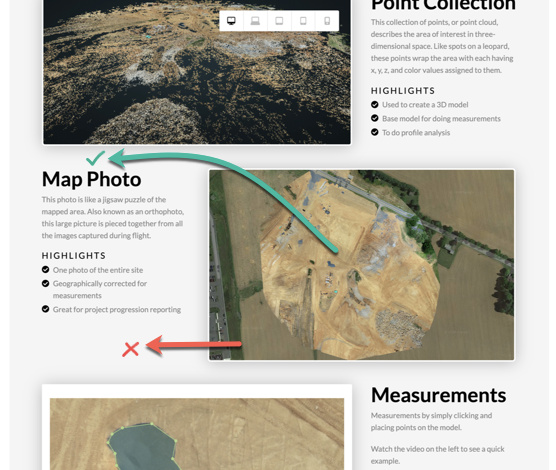The image size is (556, 470).
Task: Choose the landscape tablet preview icon
Action: [279, 21]
